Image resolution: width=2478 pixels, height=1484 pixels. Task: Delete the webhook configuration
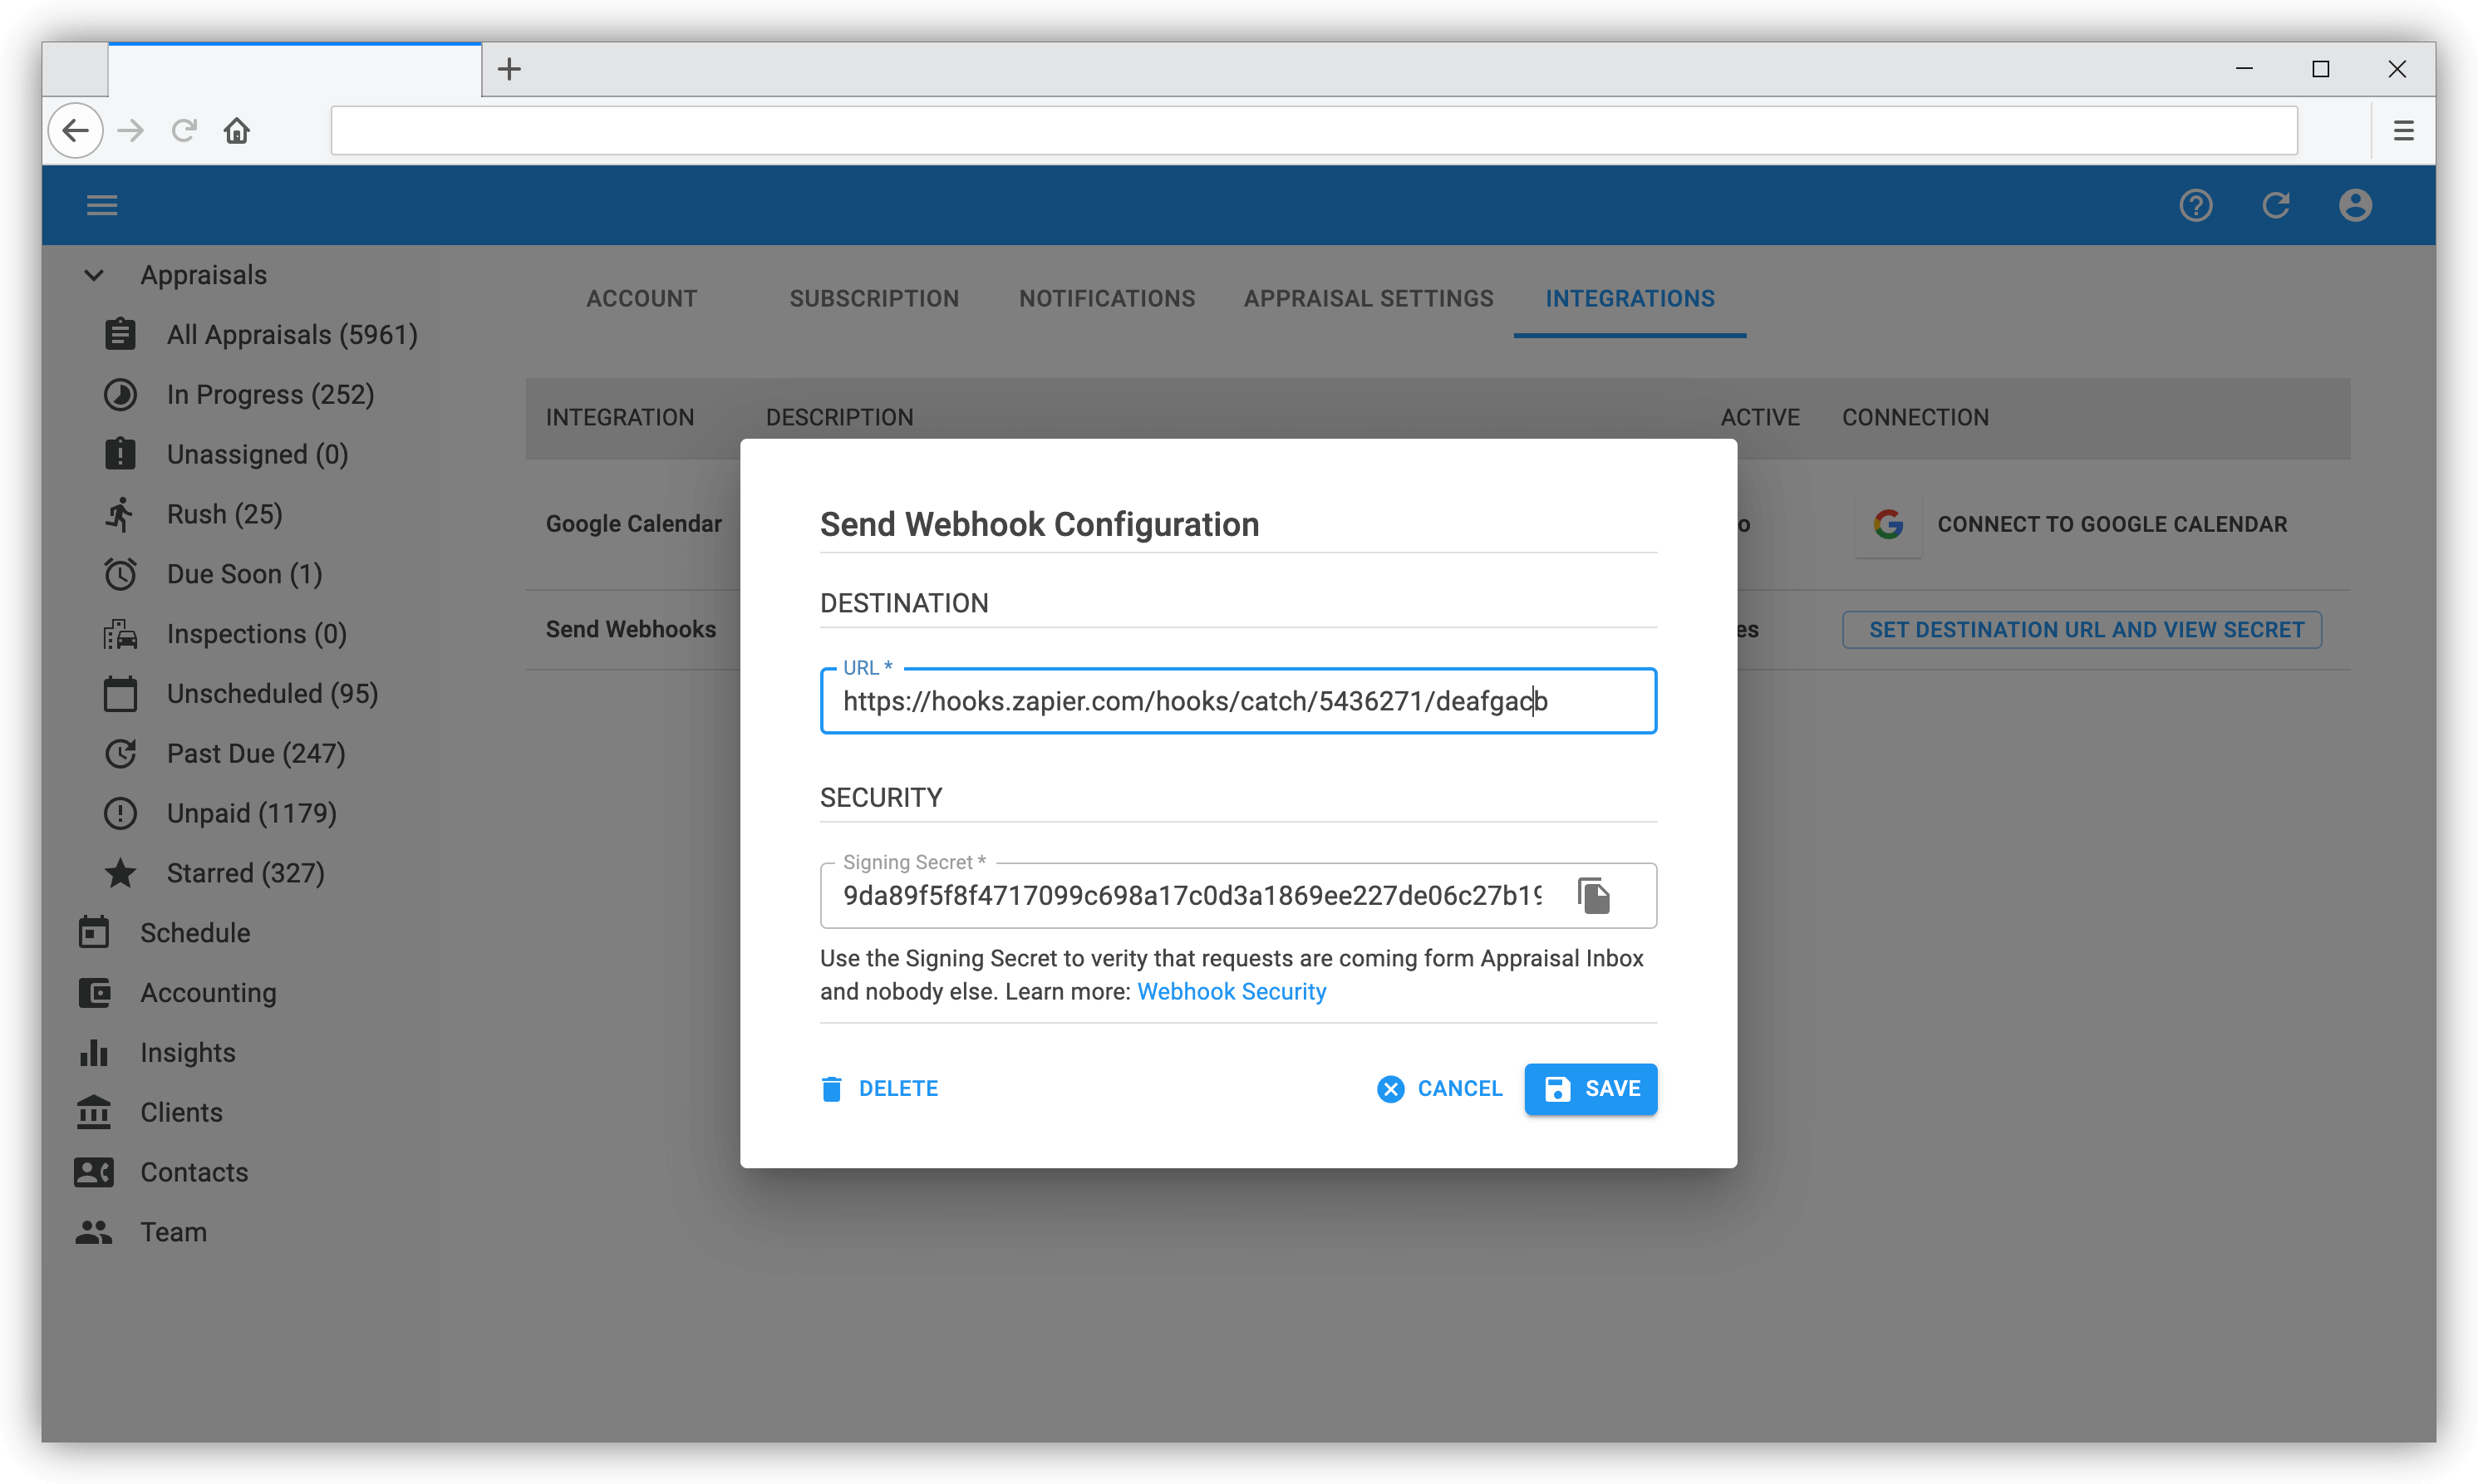879,1088
